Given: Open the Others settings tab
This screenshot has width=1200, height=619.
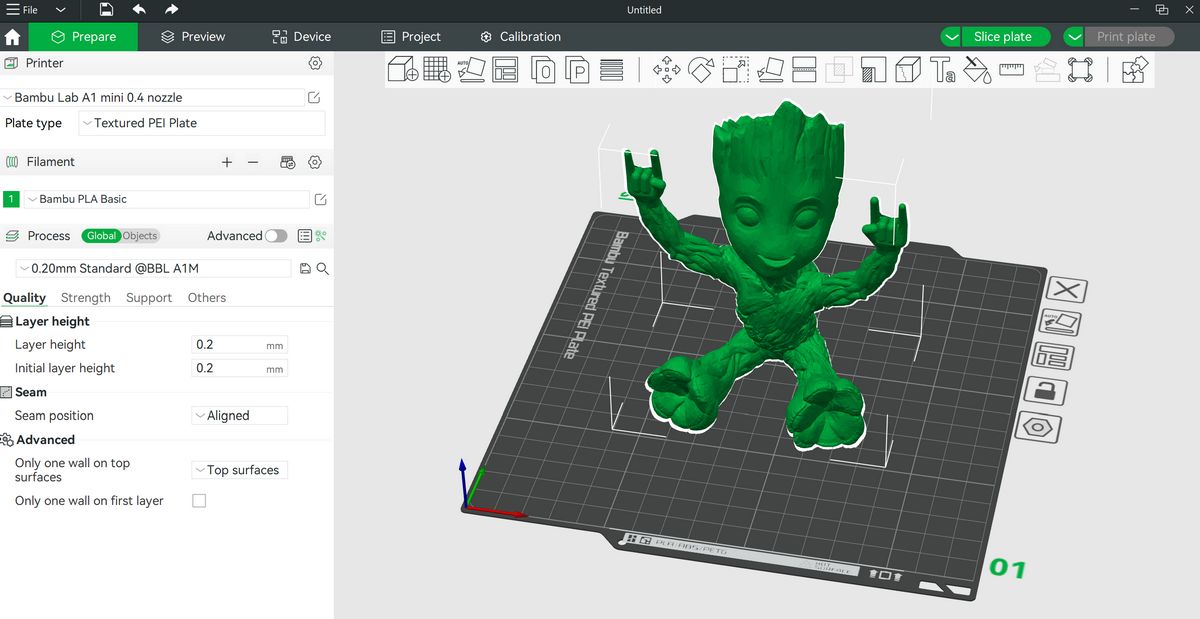Looking at the screenshot, I should click(207, 298).
